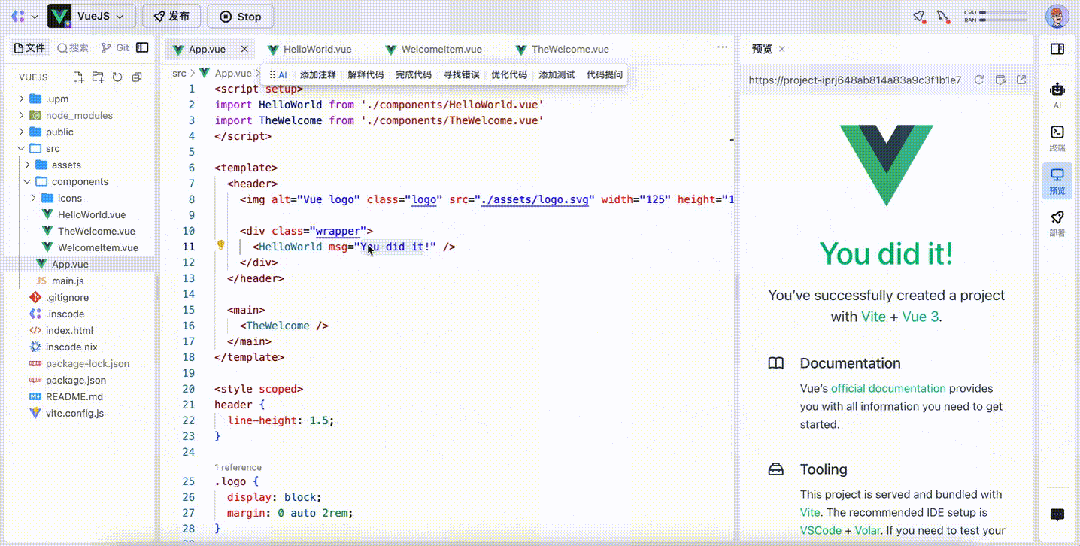Click the lightbulb quick-fix icon on line 11
The image size is (1080, 546).
(221, 245)
